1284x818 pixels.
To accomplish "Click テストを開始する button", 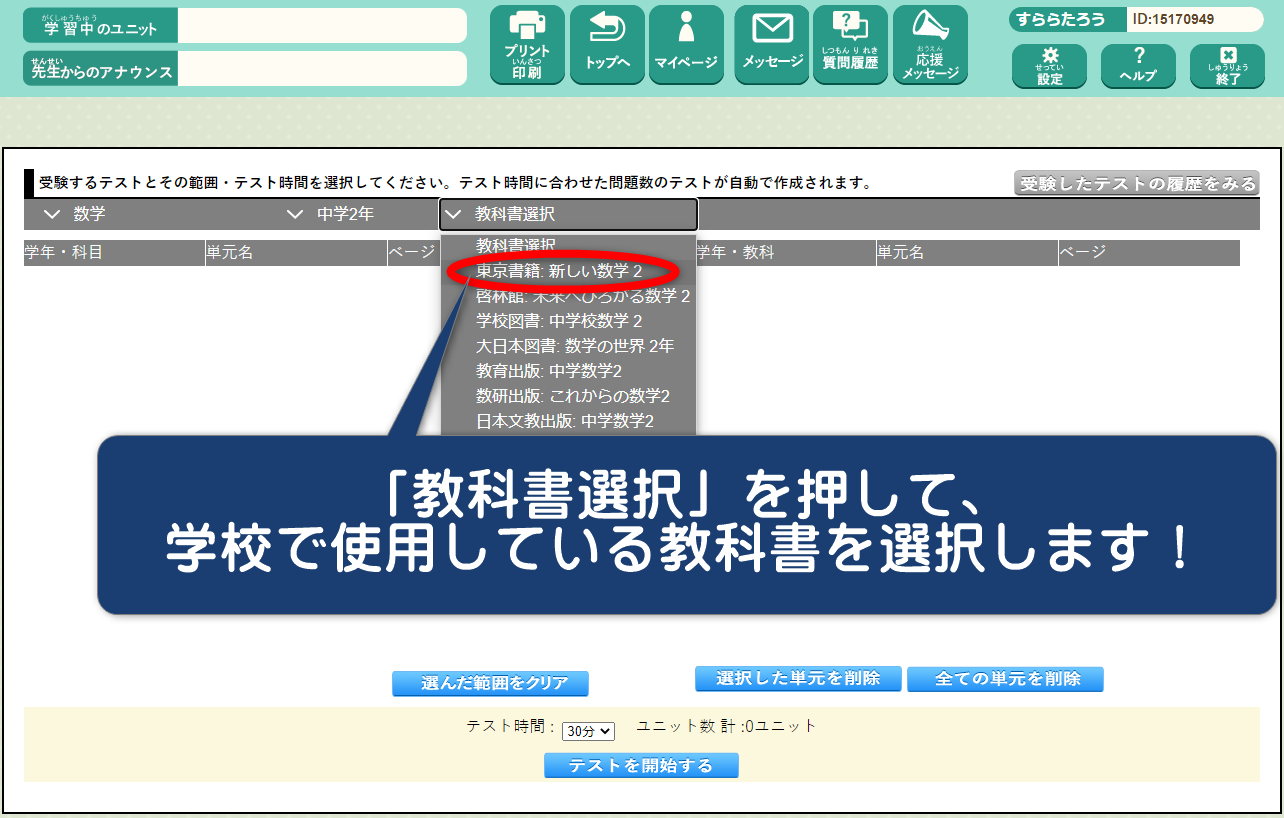I will [641, 766].
